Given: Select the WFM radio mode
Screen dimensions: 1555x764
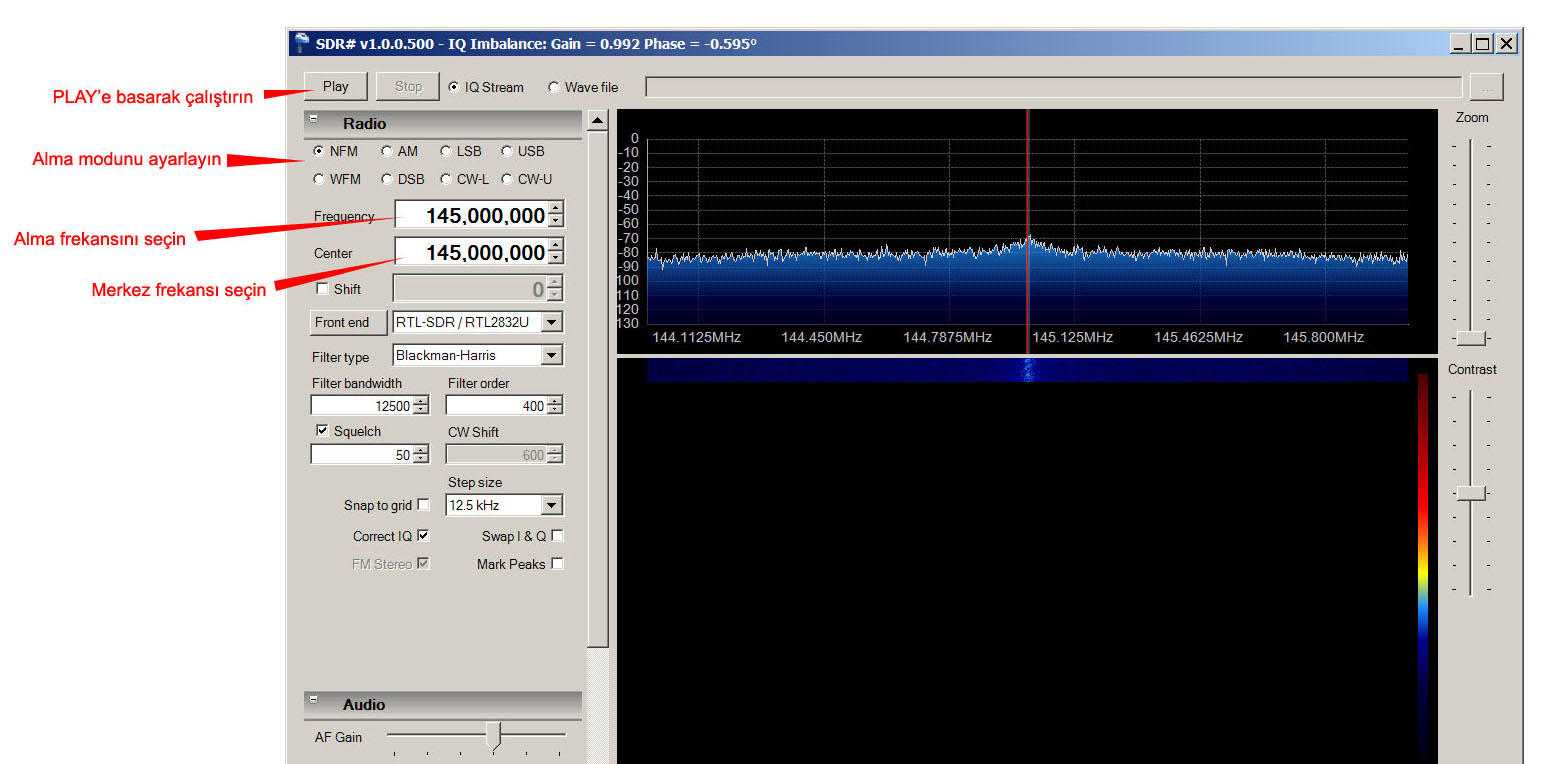Looking at the screenshot, I should [319, 180].
